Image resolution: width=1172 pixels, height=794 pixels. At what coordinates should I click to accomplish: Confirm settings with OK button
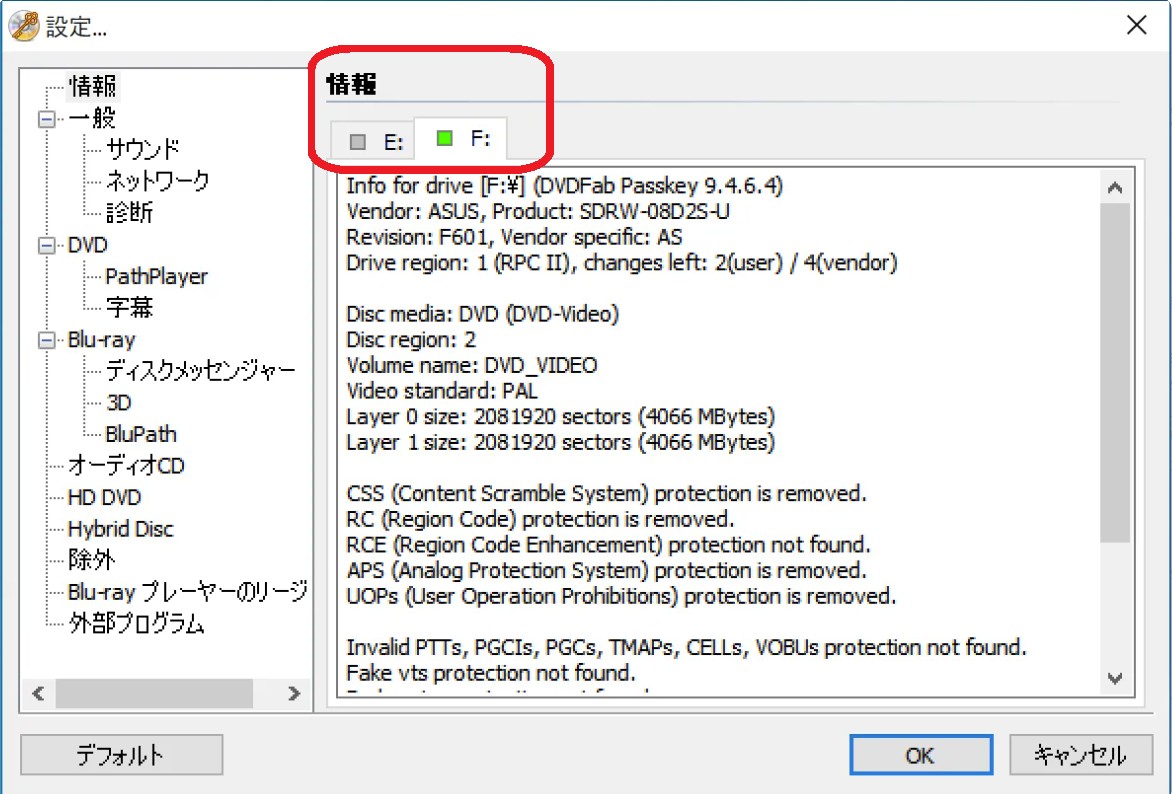(921, 754)
